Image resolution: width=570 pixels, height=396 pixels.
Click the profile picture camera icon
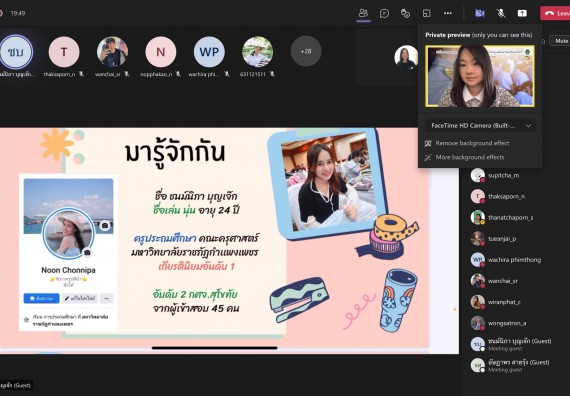click(x=87, y=252)
